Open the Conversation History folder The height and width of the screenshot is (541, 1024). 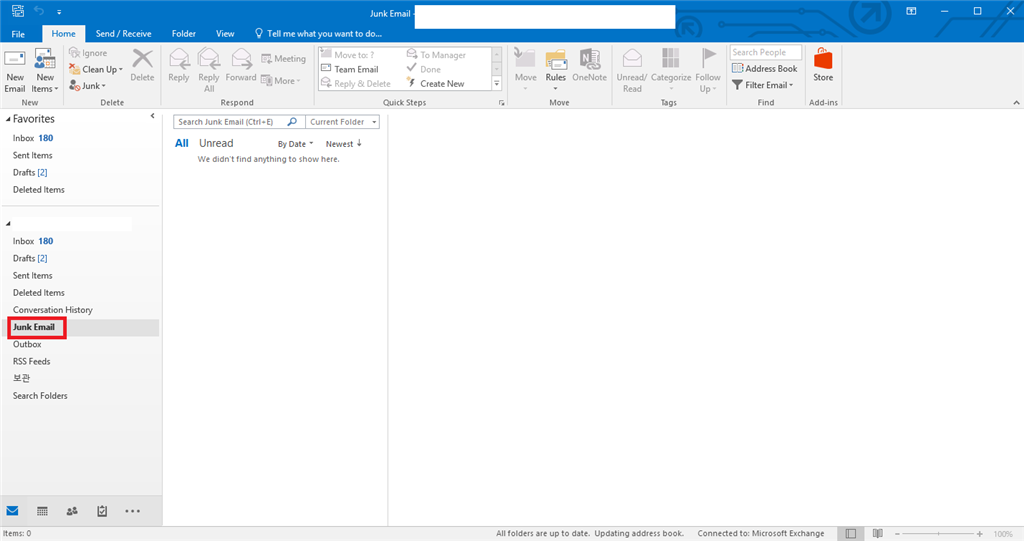(x=53, y=310)
